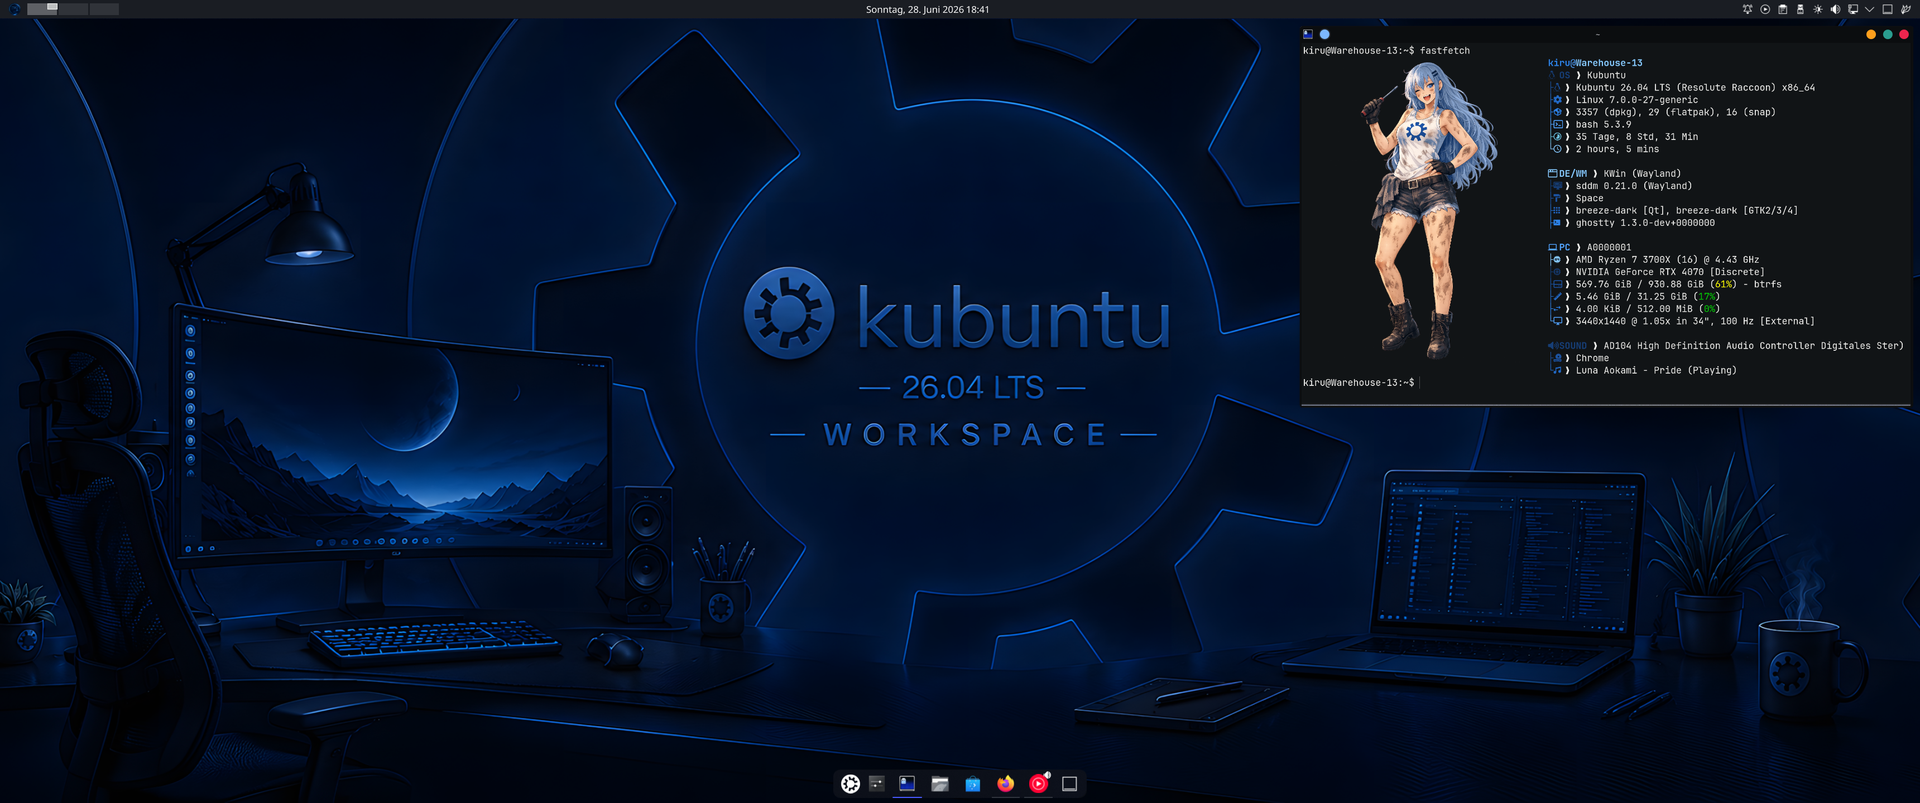The width and height of the screenshot is (1920, 803).
Task: Click the square show-desktop icon in top panel
Action: [1887, 9]
